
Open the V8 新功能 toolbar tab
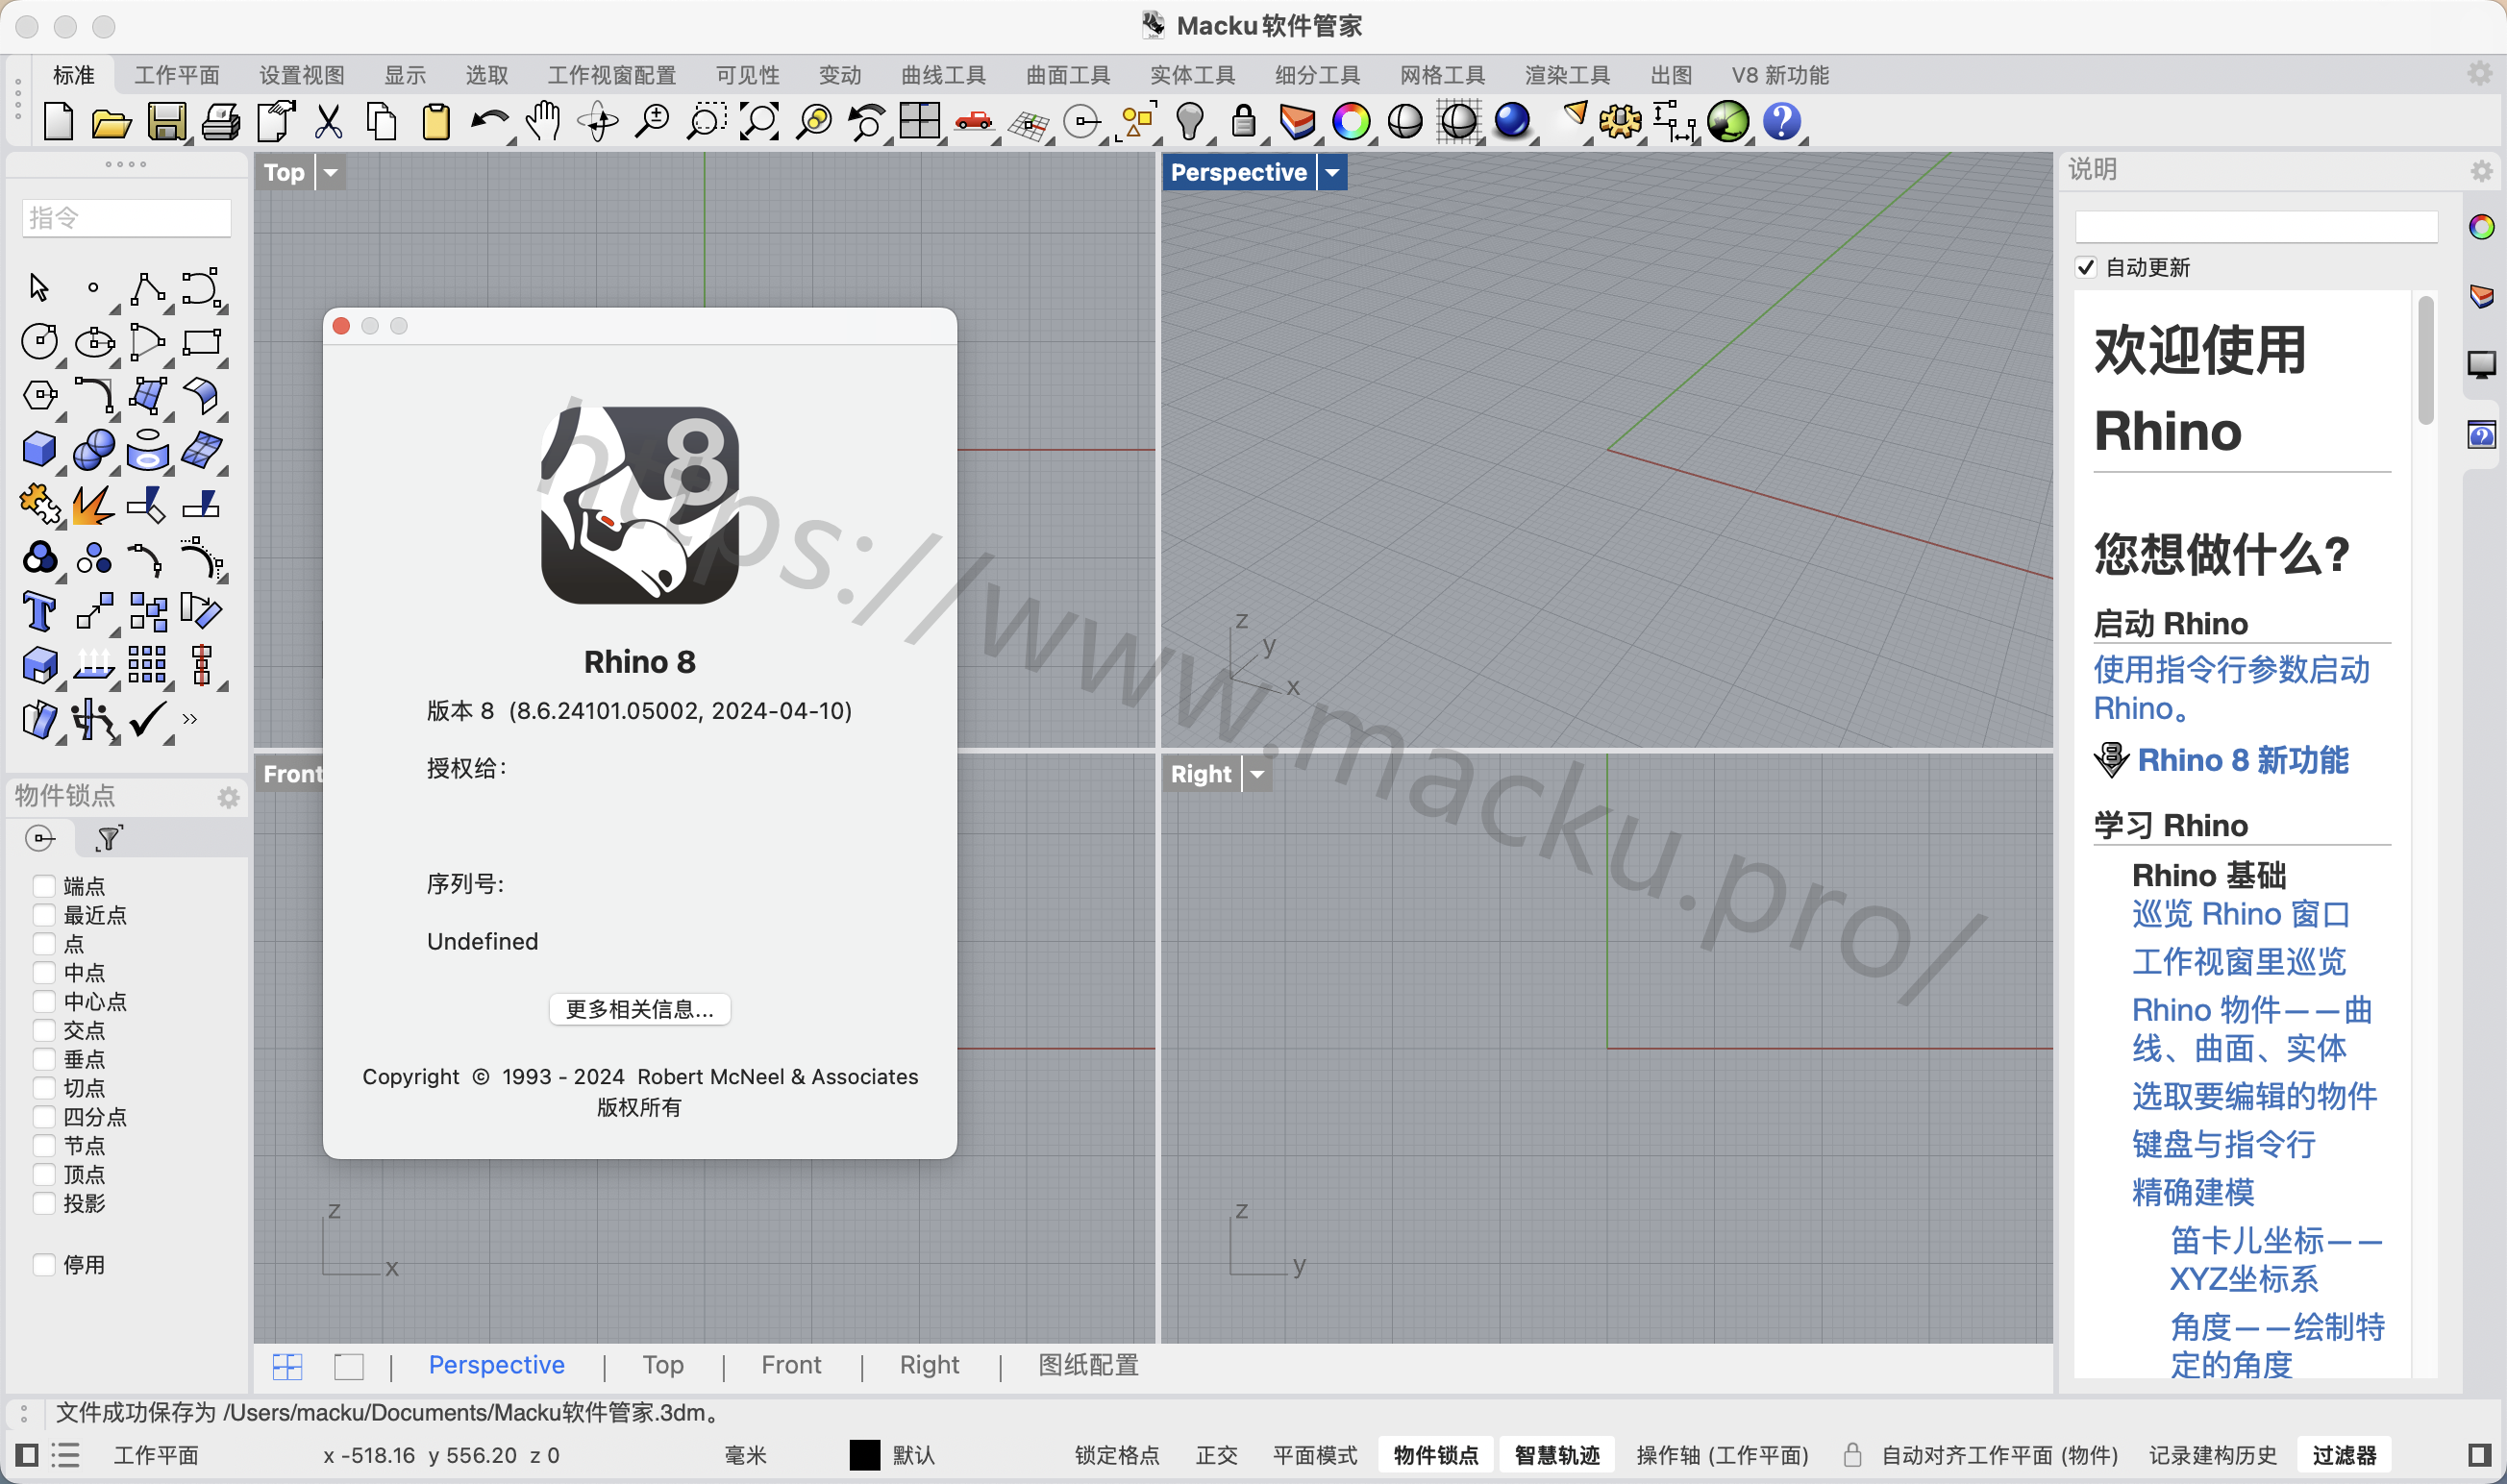1780,75
